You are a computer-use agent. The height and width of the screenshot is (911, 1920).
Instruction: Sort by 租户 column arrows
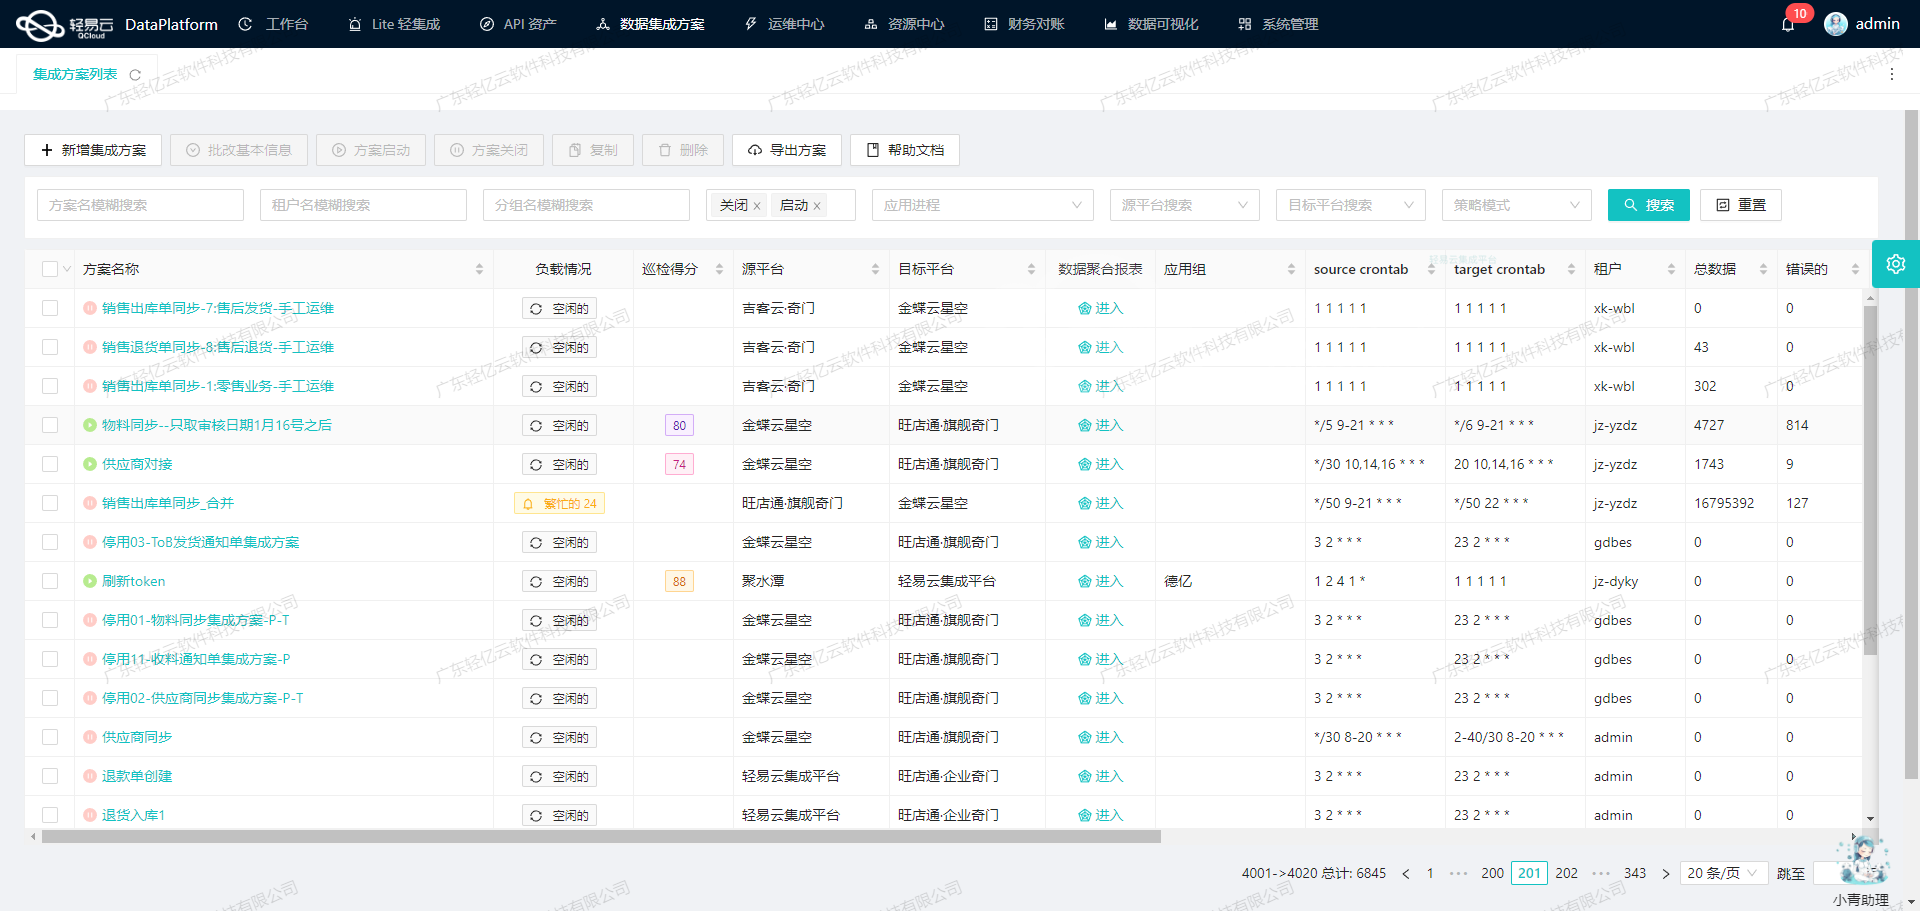(1671, 269)
